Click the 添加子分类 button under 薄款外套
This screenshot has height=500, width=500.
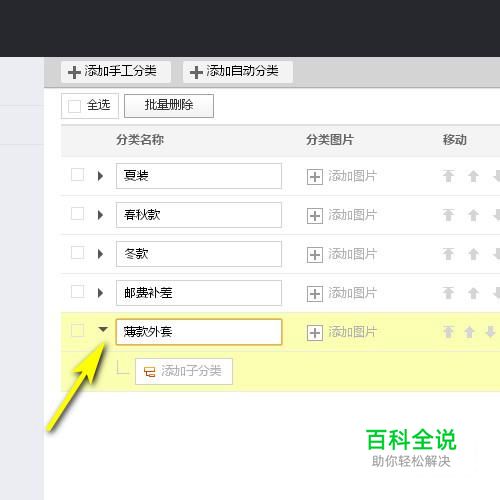(184, 371)
